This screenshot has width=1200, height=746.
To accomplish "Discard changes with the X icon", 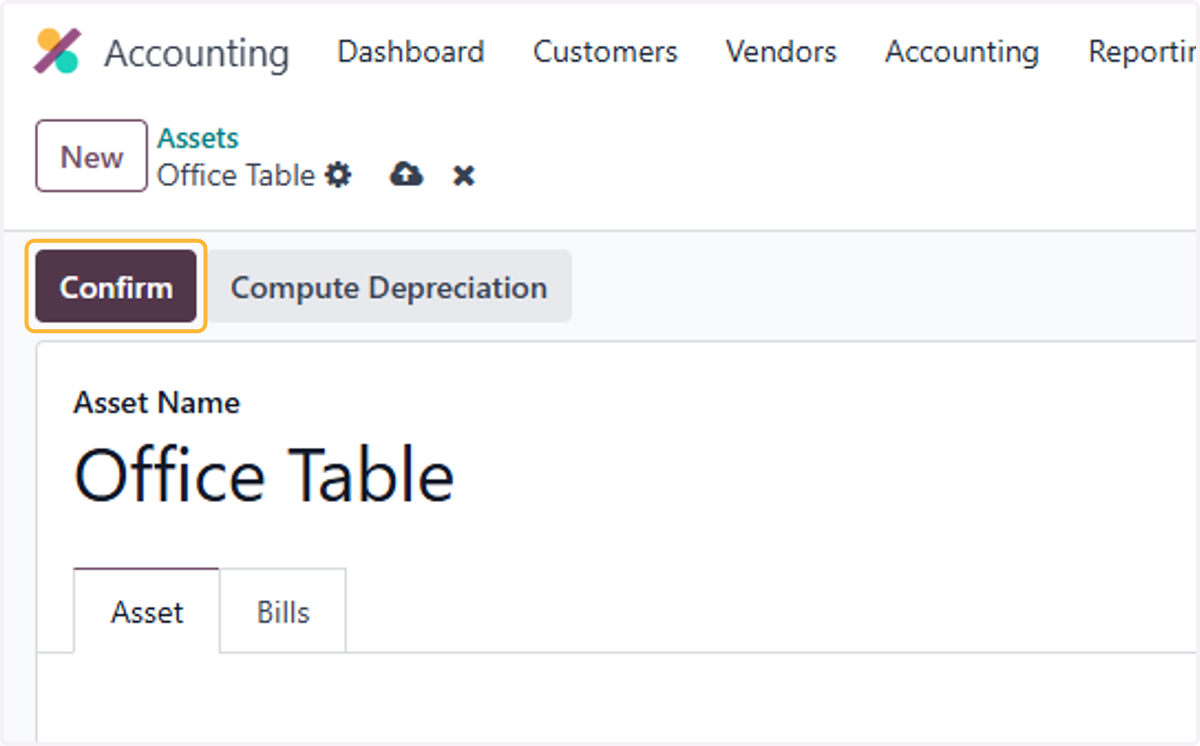I will point(463,176).
